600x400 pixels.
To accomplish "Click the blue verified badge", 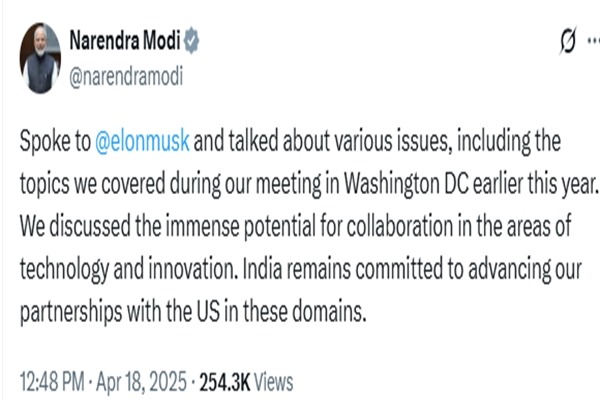I will coord(192,41).
